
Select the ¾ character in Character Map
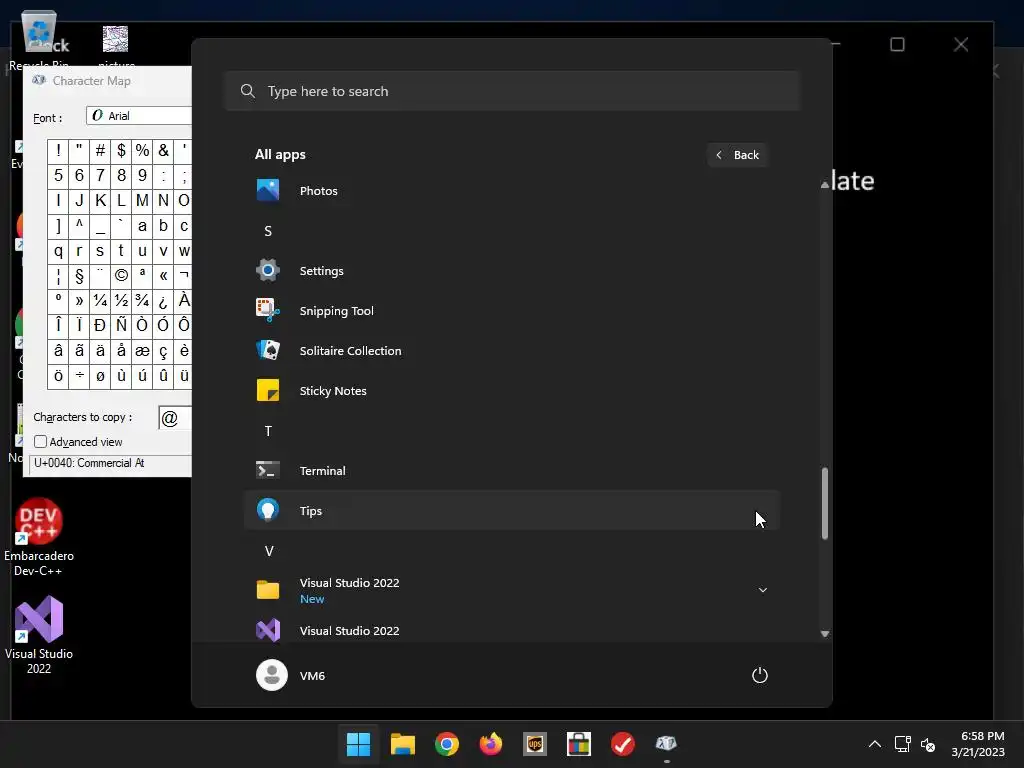pos(142,300)
